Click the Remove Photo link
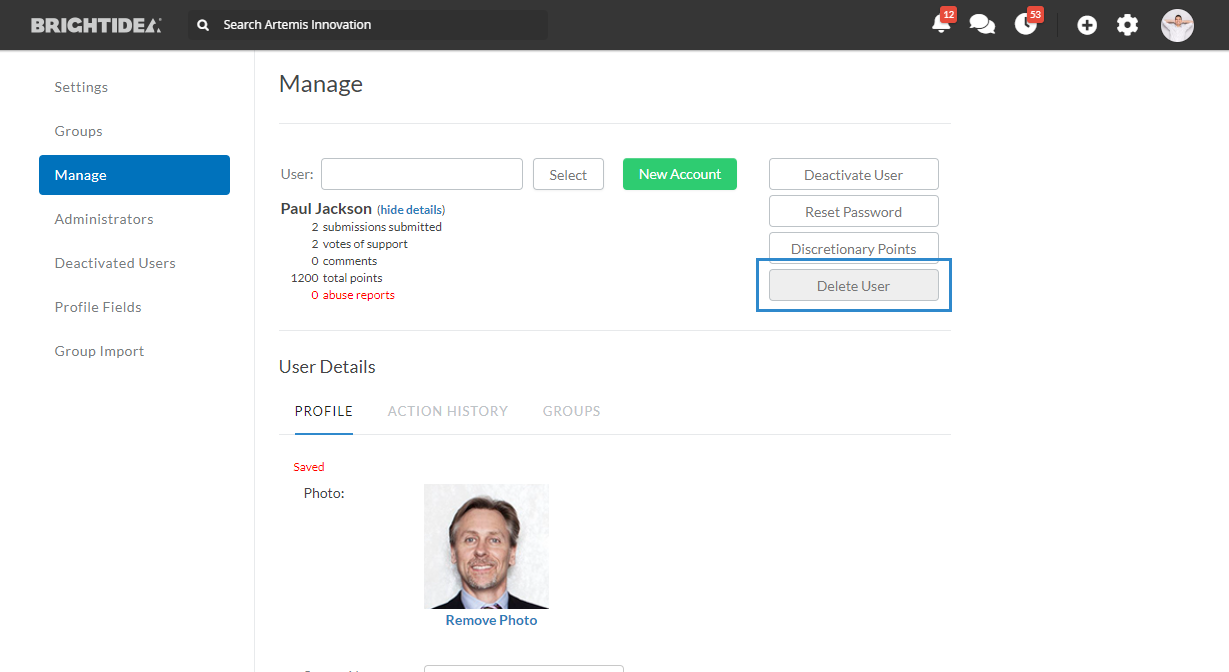Image resolution: width=1229 pixels, height=672 pixels. point(491,620)
